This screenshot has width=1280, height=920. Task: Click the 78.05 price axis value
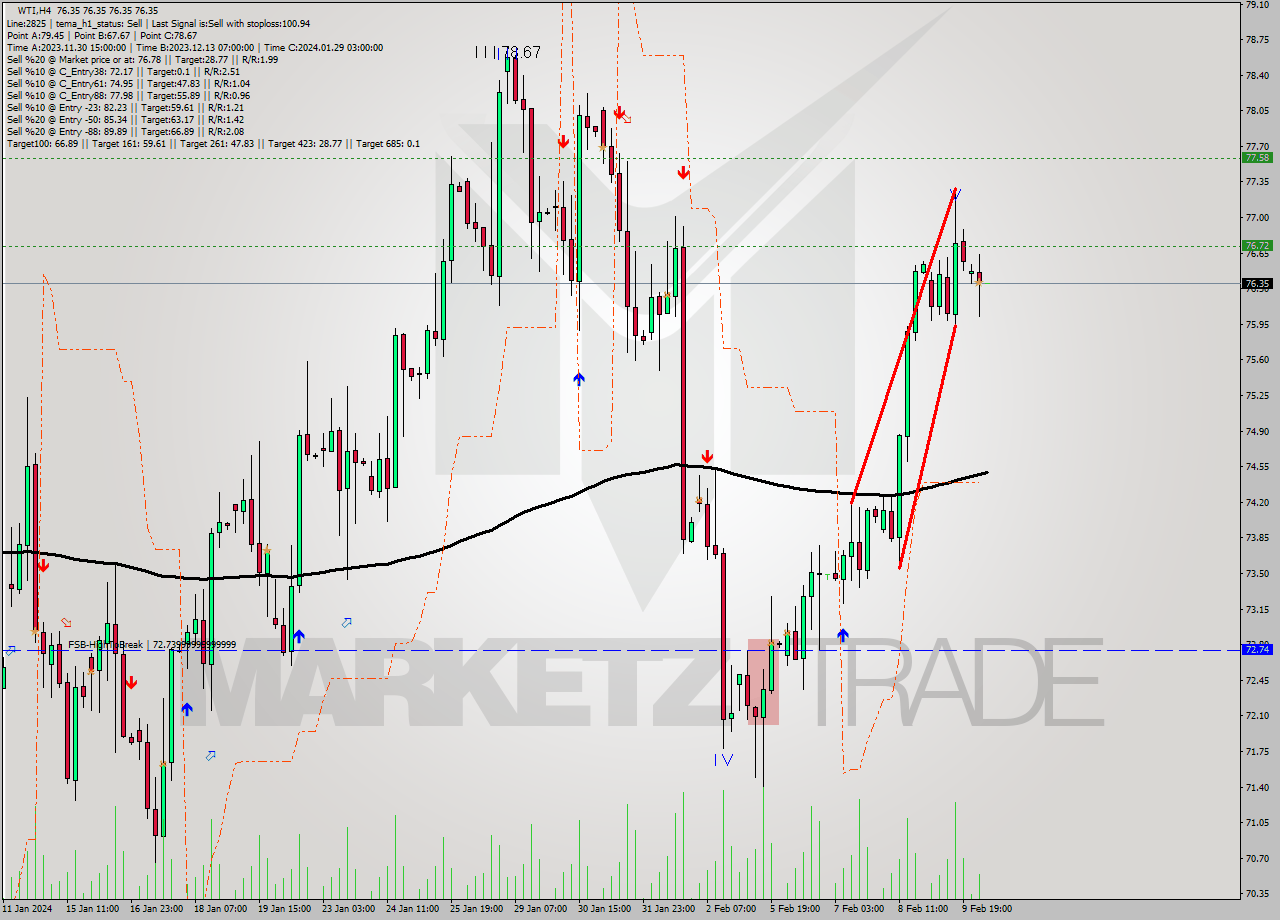[1257, 111]
